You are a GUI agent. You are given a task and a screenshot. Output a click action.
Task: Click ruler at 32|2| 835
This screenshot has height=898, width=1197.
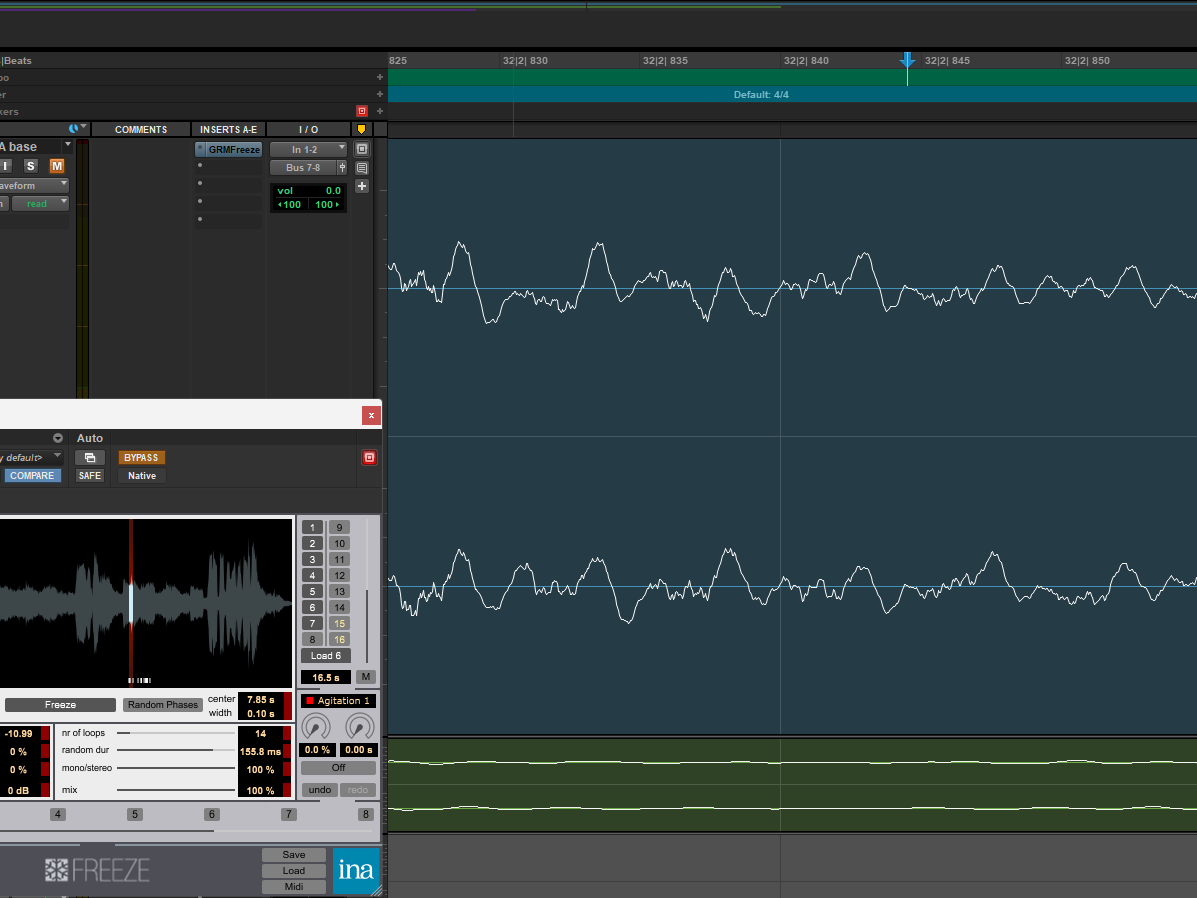pyautogui.click(x=665, y=60)
